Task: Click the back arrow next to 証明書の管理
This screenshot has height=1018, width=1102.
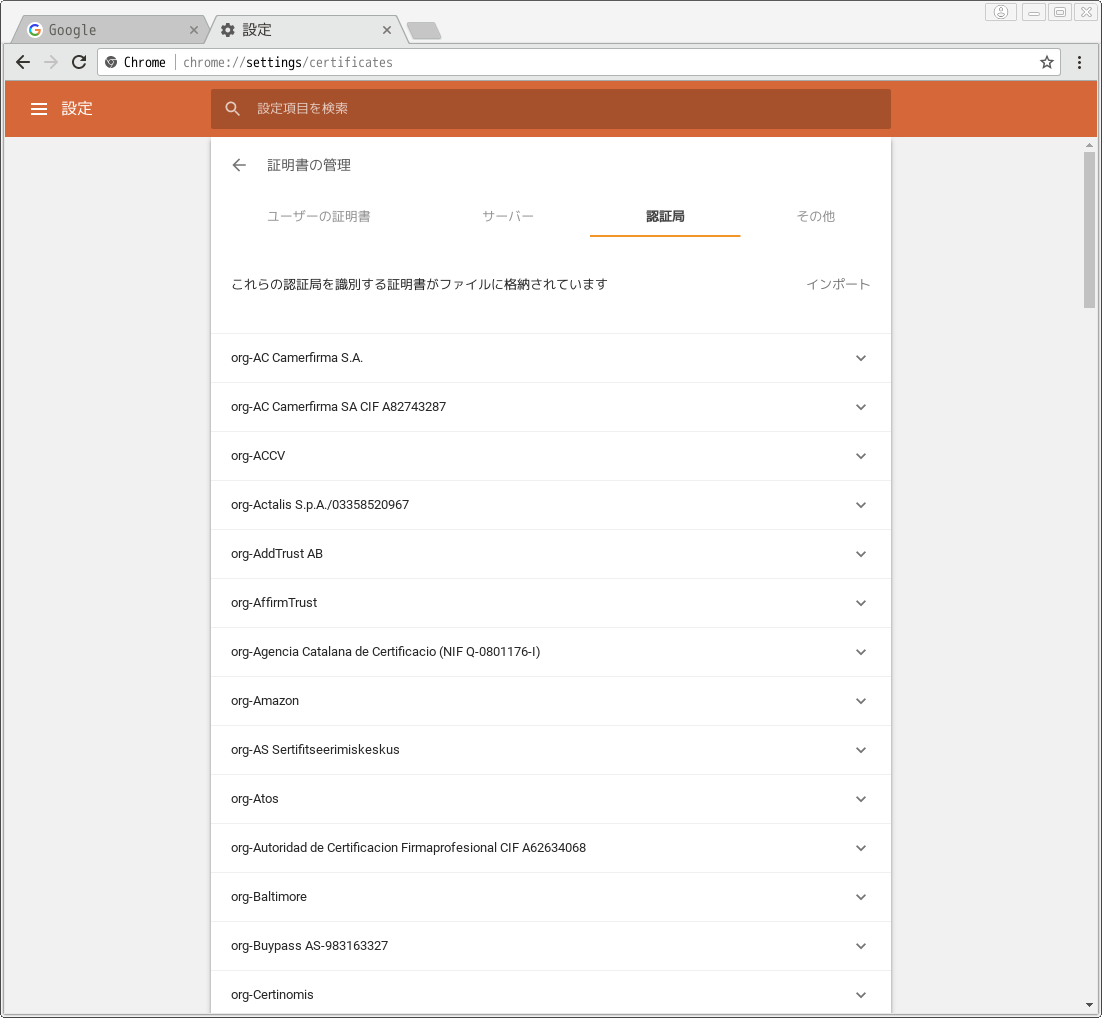Action: (x=239, y=165)
